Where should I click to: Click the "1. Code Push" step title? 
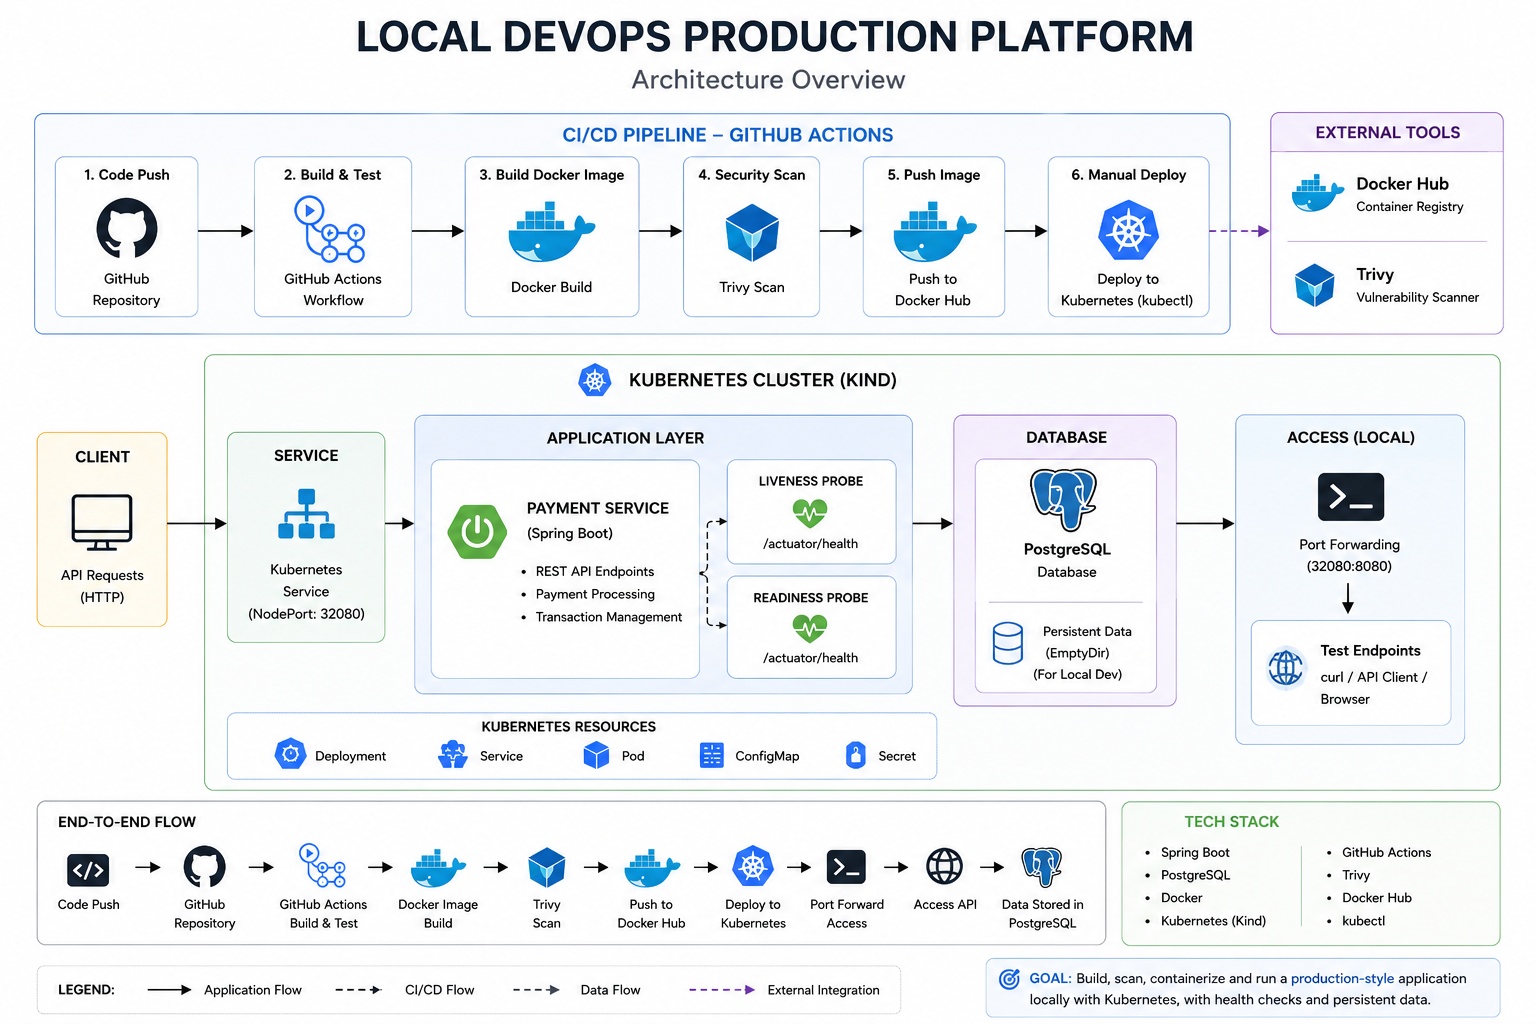pos(127,175)
